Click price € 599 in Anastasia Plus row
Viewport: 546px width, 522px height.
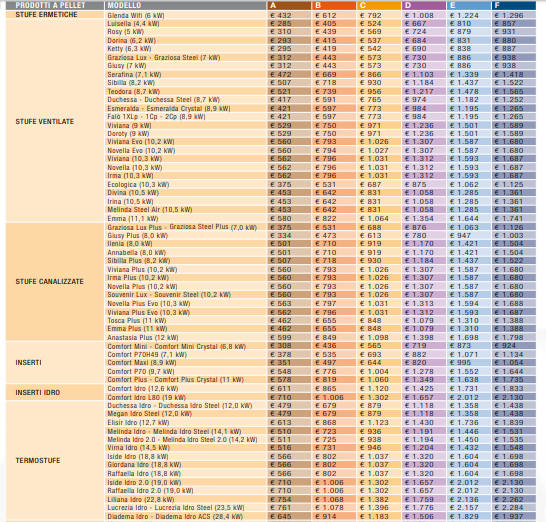[281, 338]
